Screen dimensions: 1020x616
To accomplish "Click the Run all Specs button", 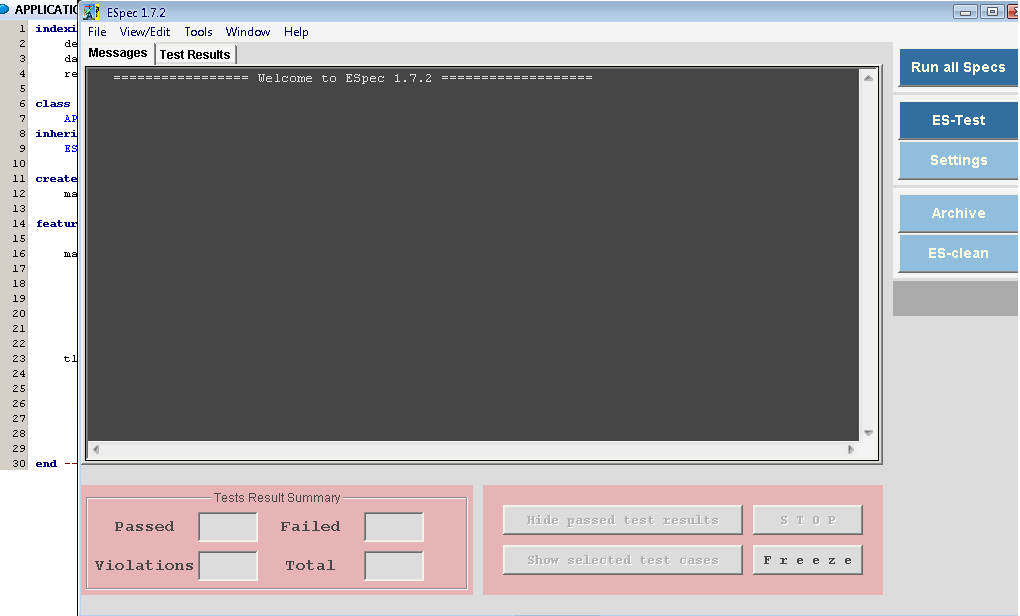I will 958,67.
